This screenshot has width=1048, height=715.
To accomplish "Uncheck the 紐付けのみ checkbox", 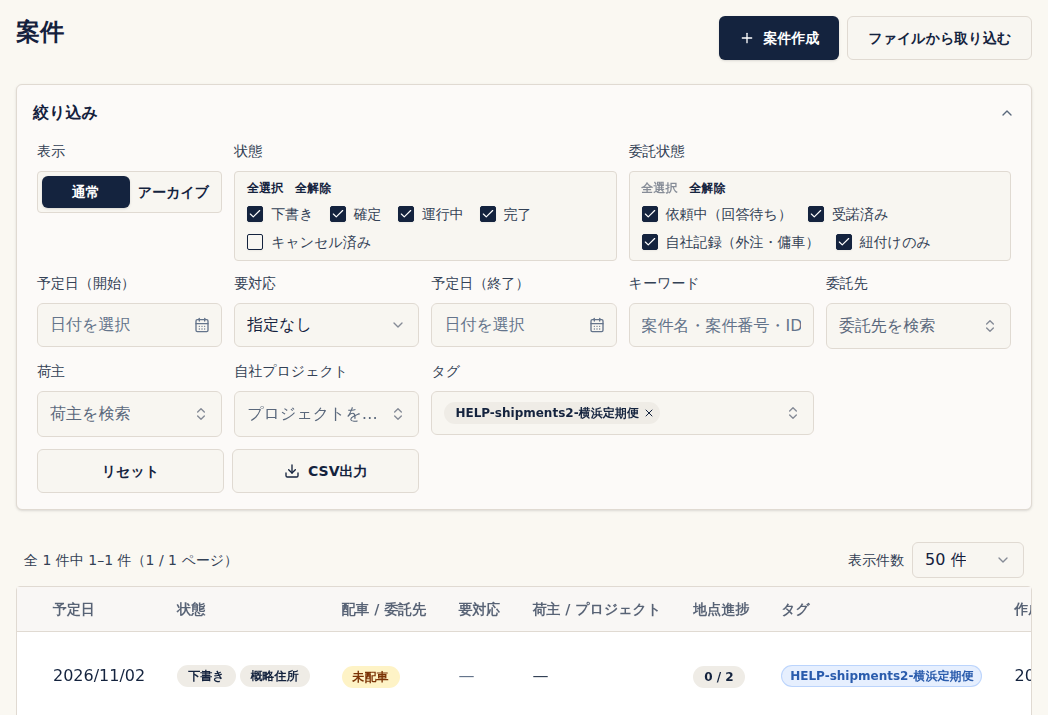I will [843, 242].
